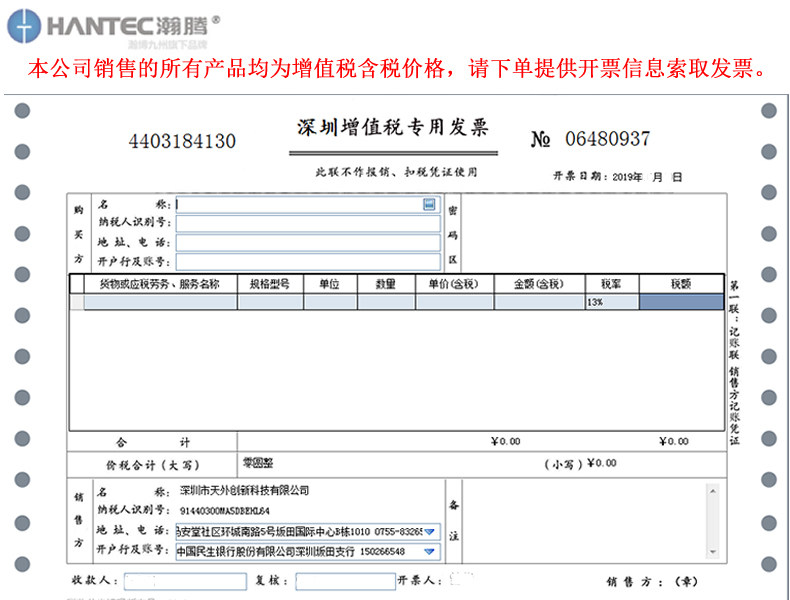Screen dimensions: 790x600
Task: Click the 数量 column header
Action: [x=386, y=284]
